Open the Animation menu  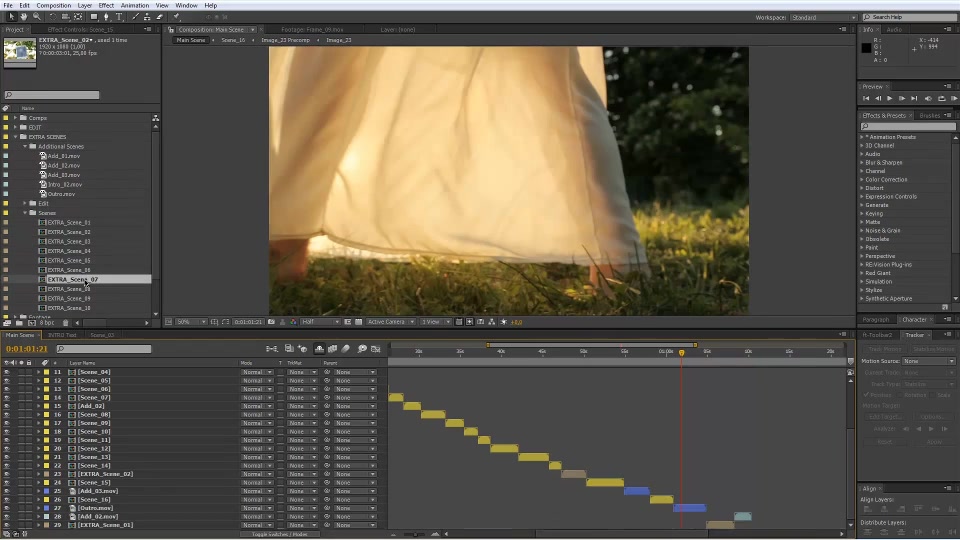pyautogui.click(x=135, y=5)
